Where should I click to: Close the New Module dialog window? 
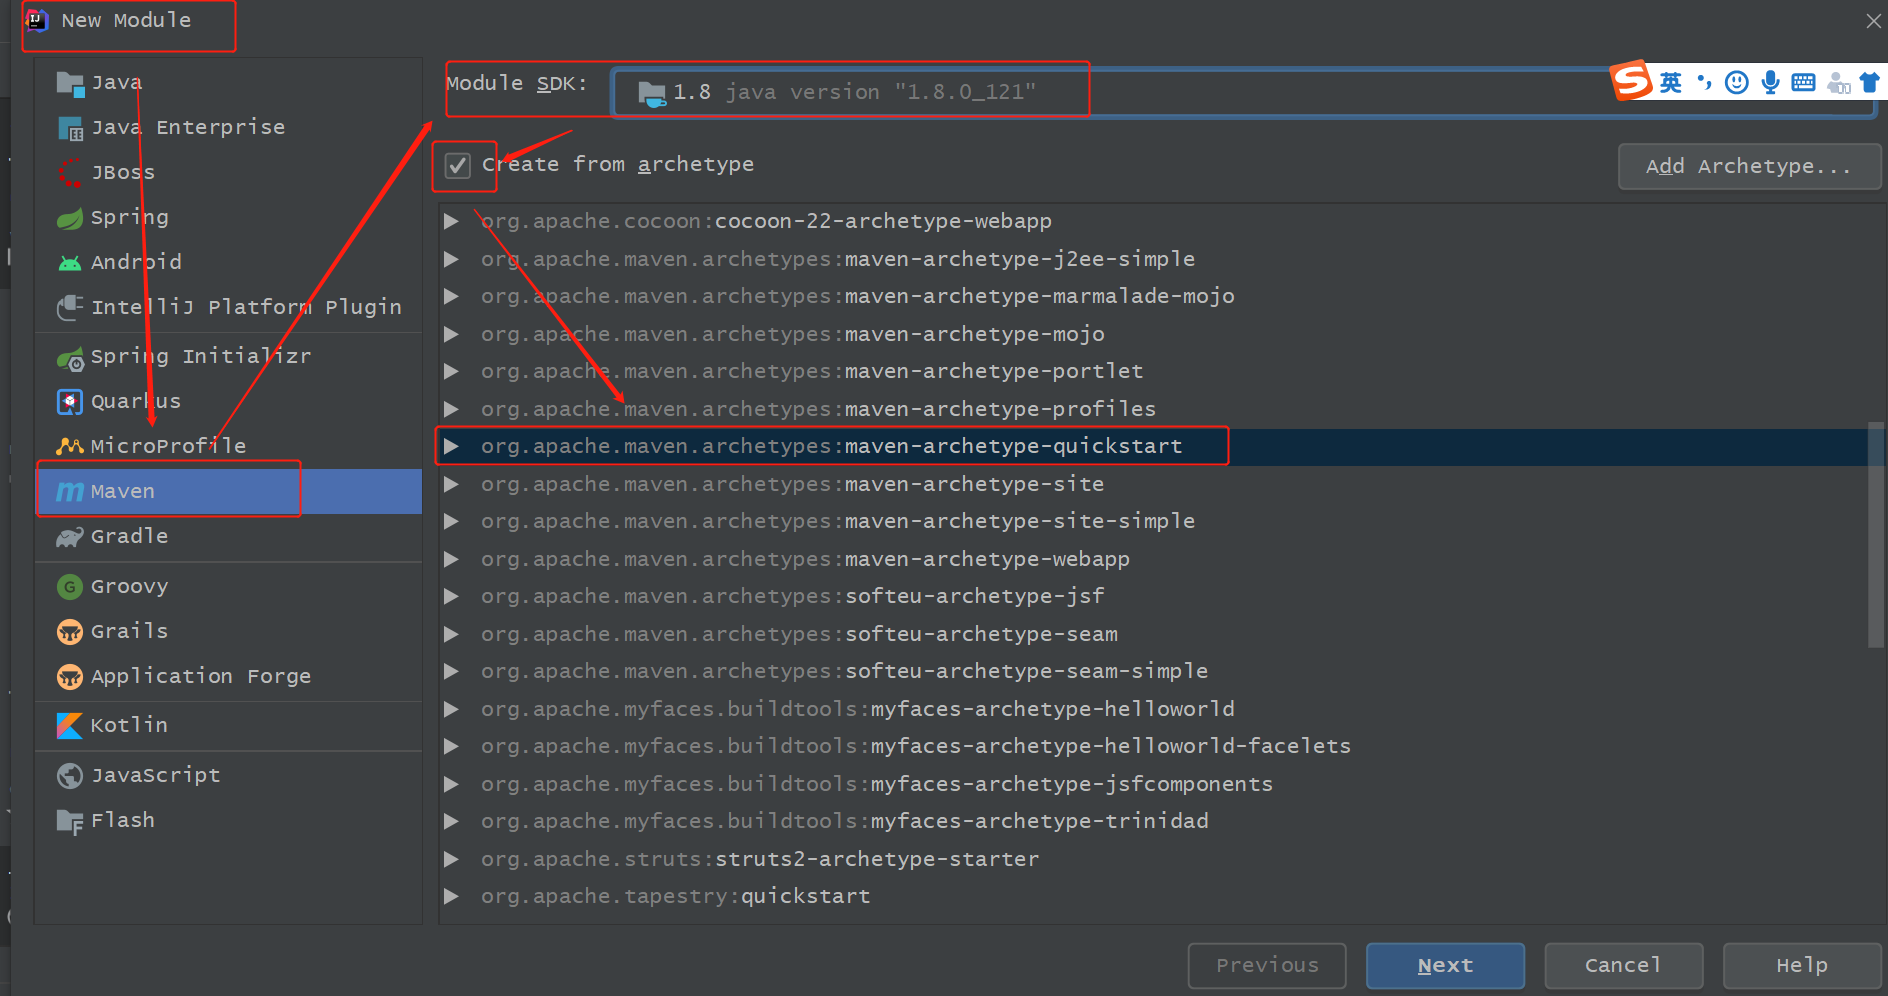coord(1873,21)
